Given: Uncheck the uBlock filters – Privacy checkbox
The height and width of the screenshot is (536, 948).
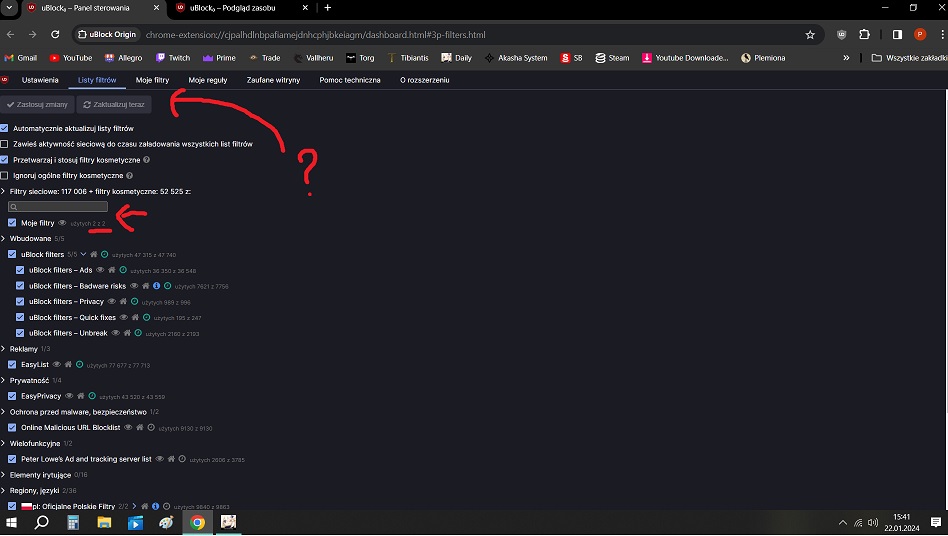Looking at the screenshot, I should click(20, 301).
